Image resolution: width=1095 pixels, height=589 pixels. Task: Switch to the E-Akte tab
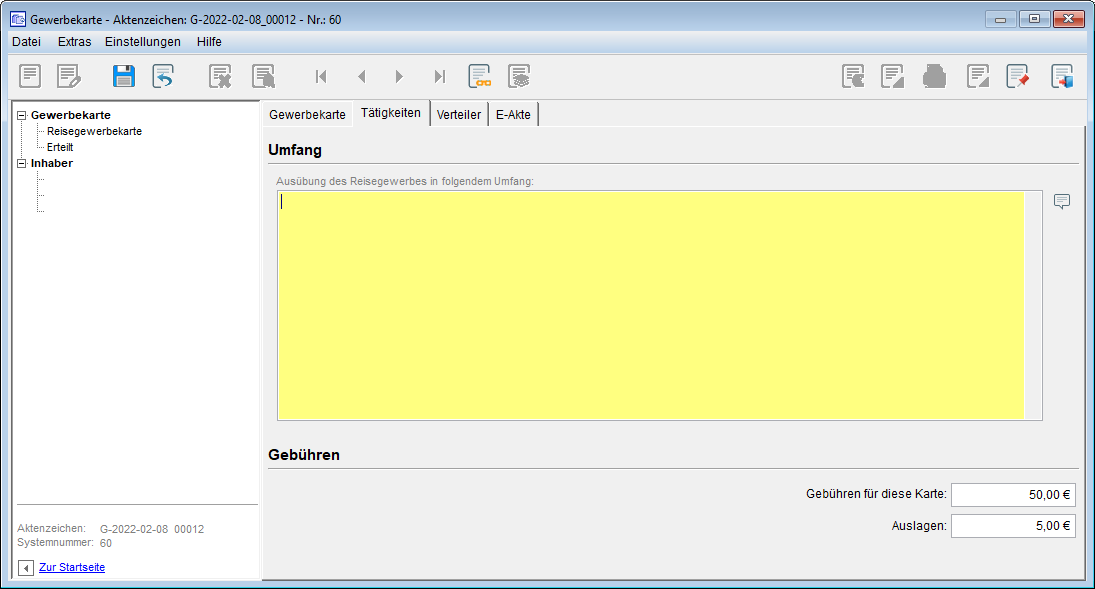(x=514, y=114)
